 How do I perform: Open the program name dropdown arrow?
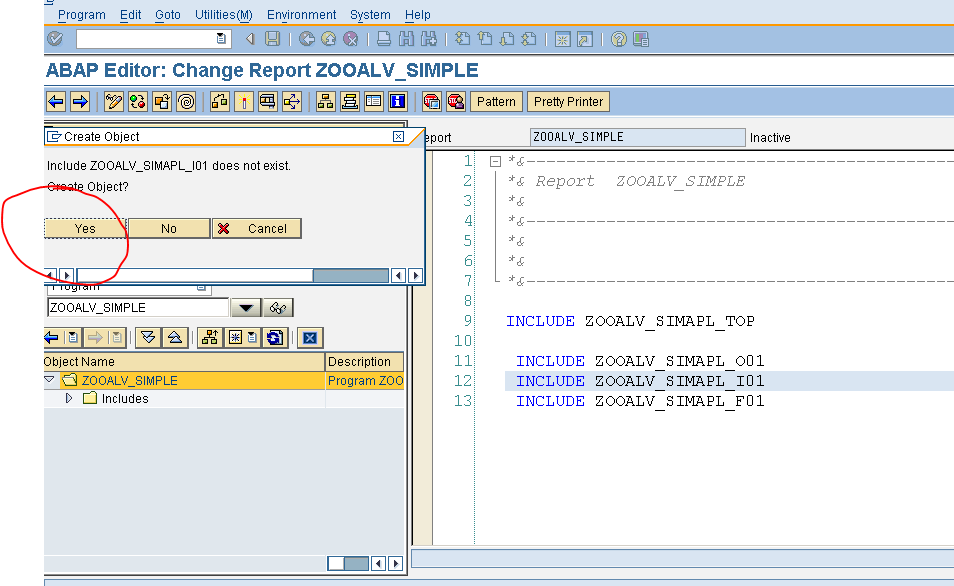[x=246, y=308]
